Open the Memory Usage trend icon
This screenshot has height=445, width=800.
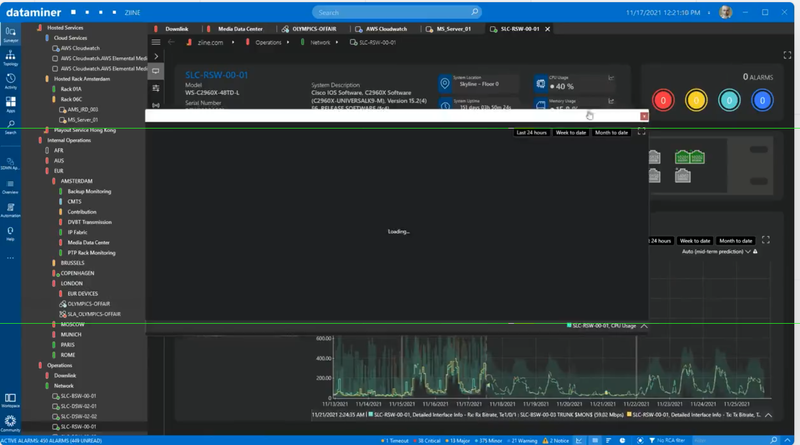(611, 101)
